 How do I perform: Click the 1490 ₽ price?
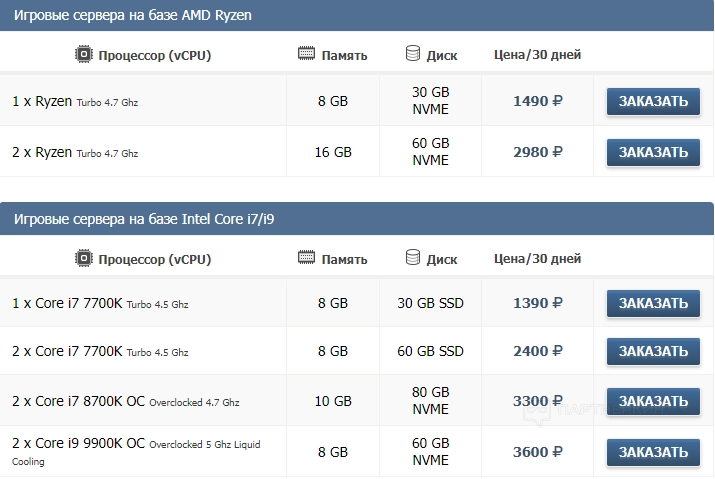537,101
